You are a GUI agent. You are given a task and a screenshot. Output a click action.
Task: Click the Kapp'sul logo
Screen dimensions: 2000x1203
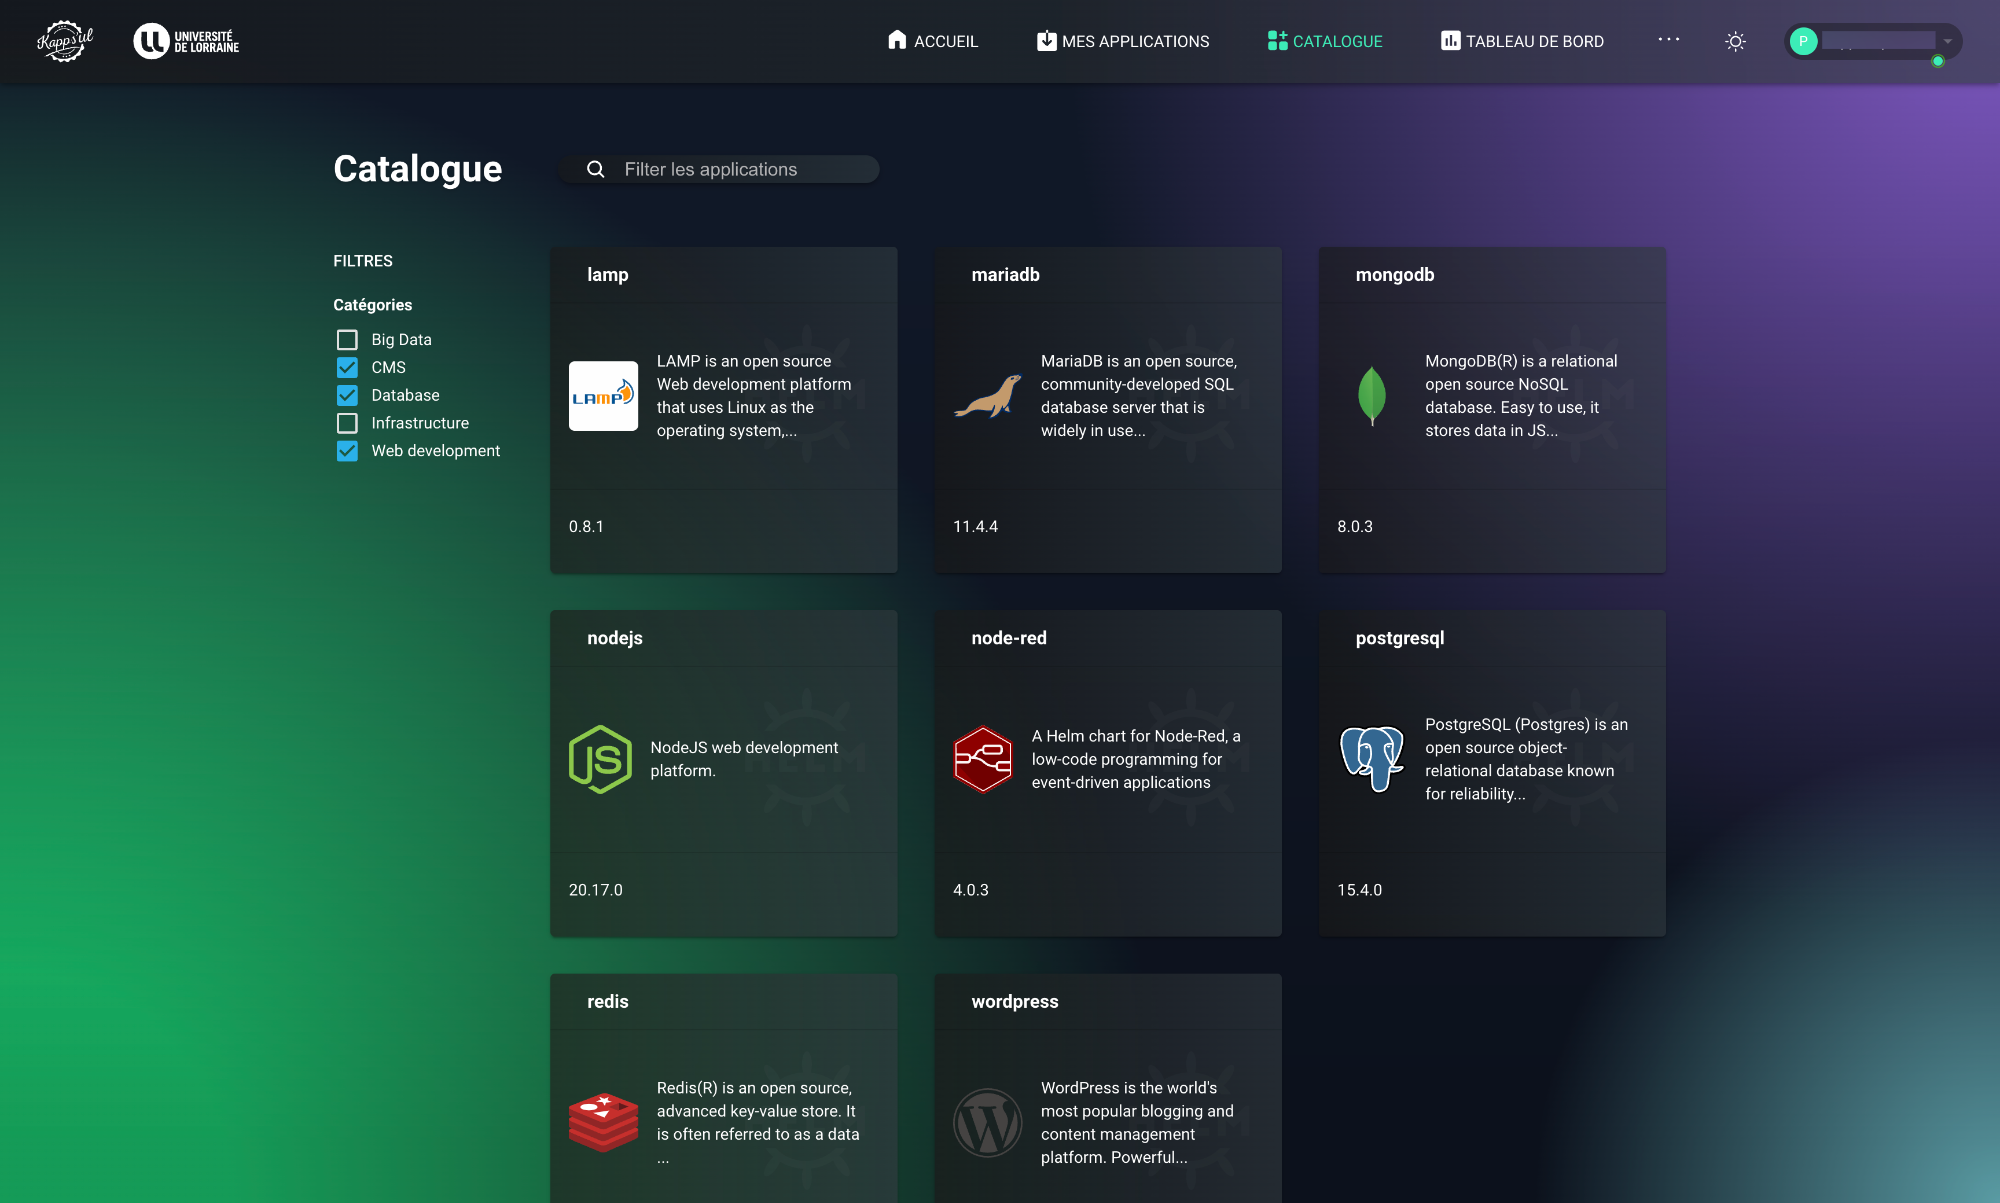(64, 41)
